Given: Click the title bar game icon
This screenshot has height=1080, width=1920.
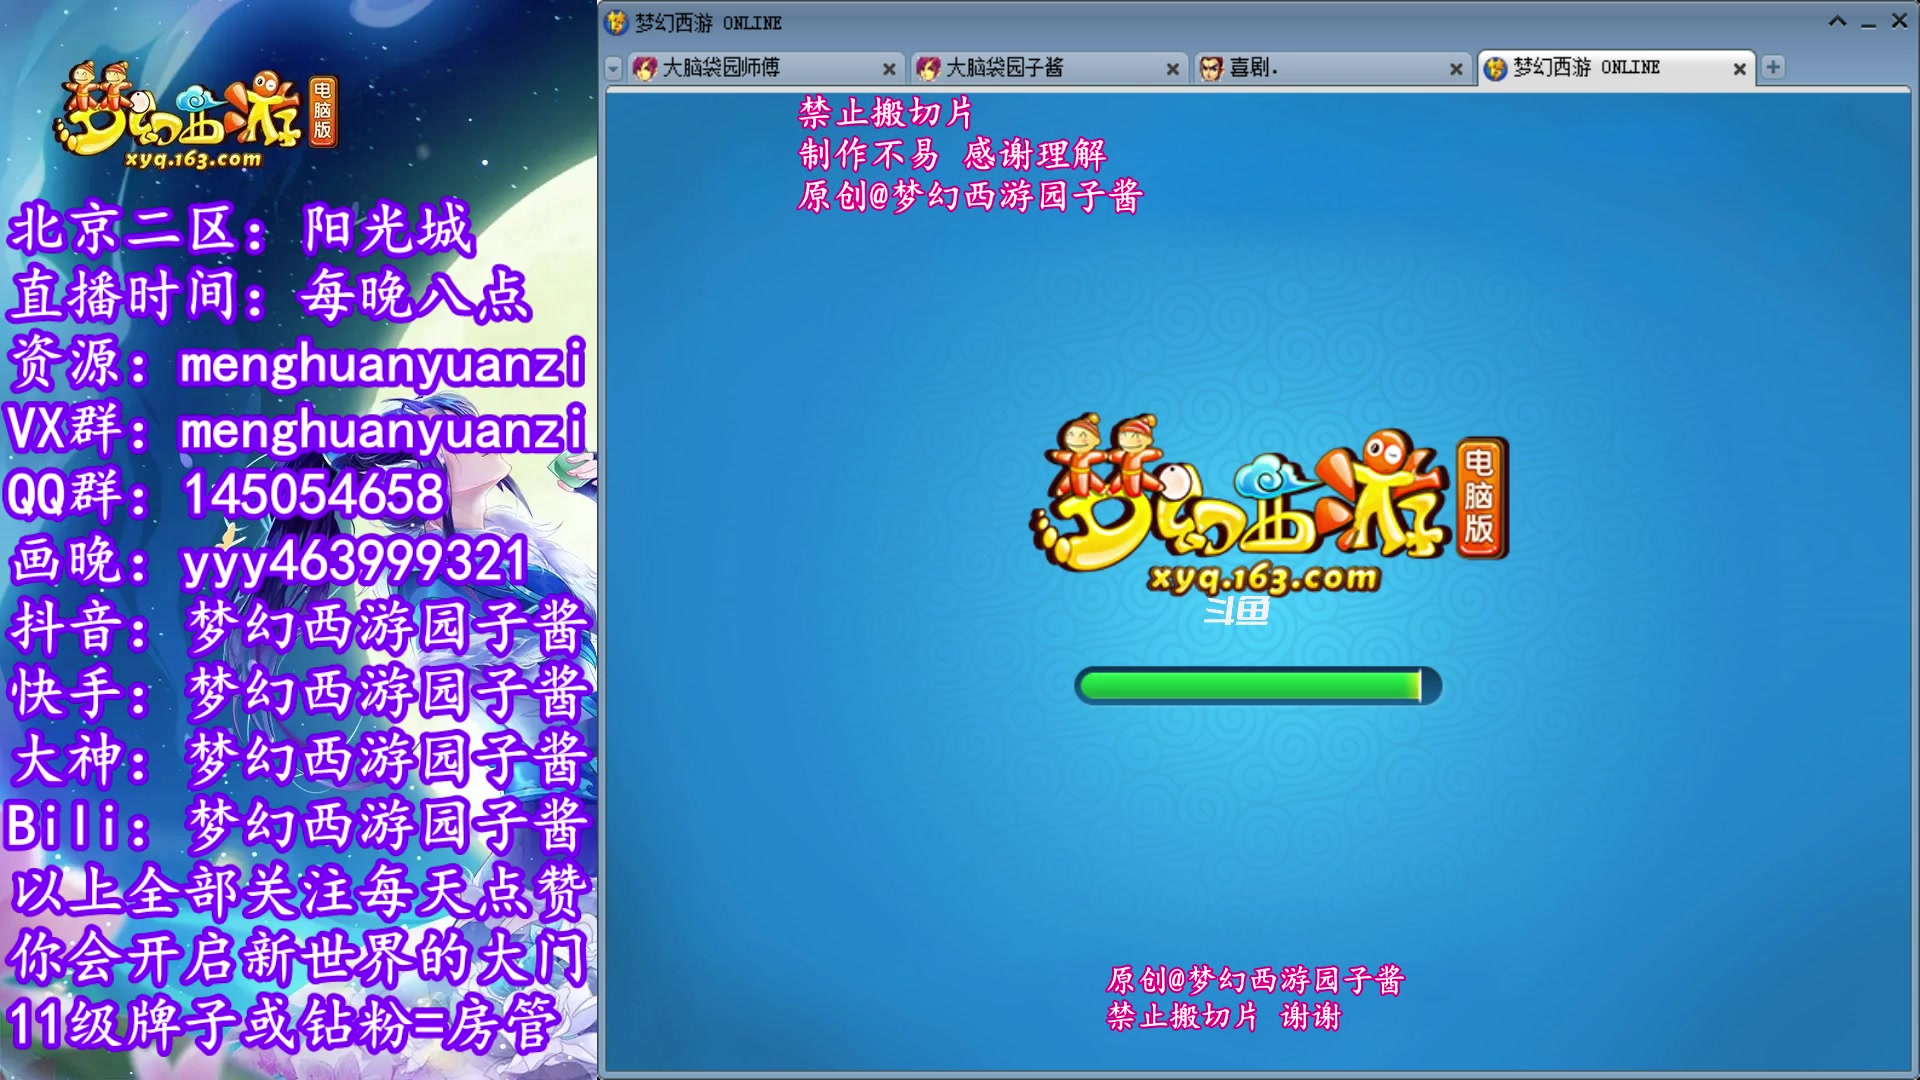Looking at the screenshot, I should (x=617, y=22).
